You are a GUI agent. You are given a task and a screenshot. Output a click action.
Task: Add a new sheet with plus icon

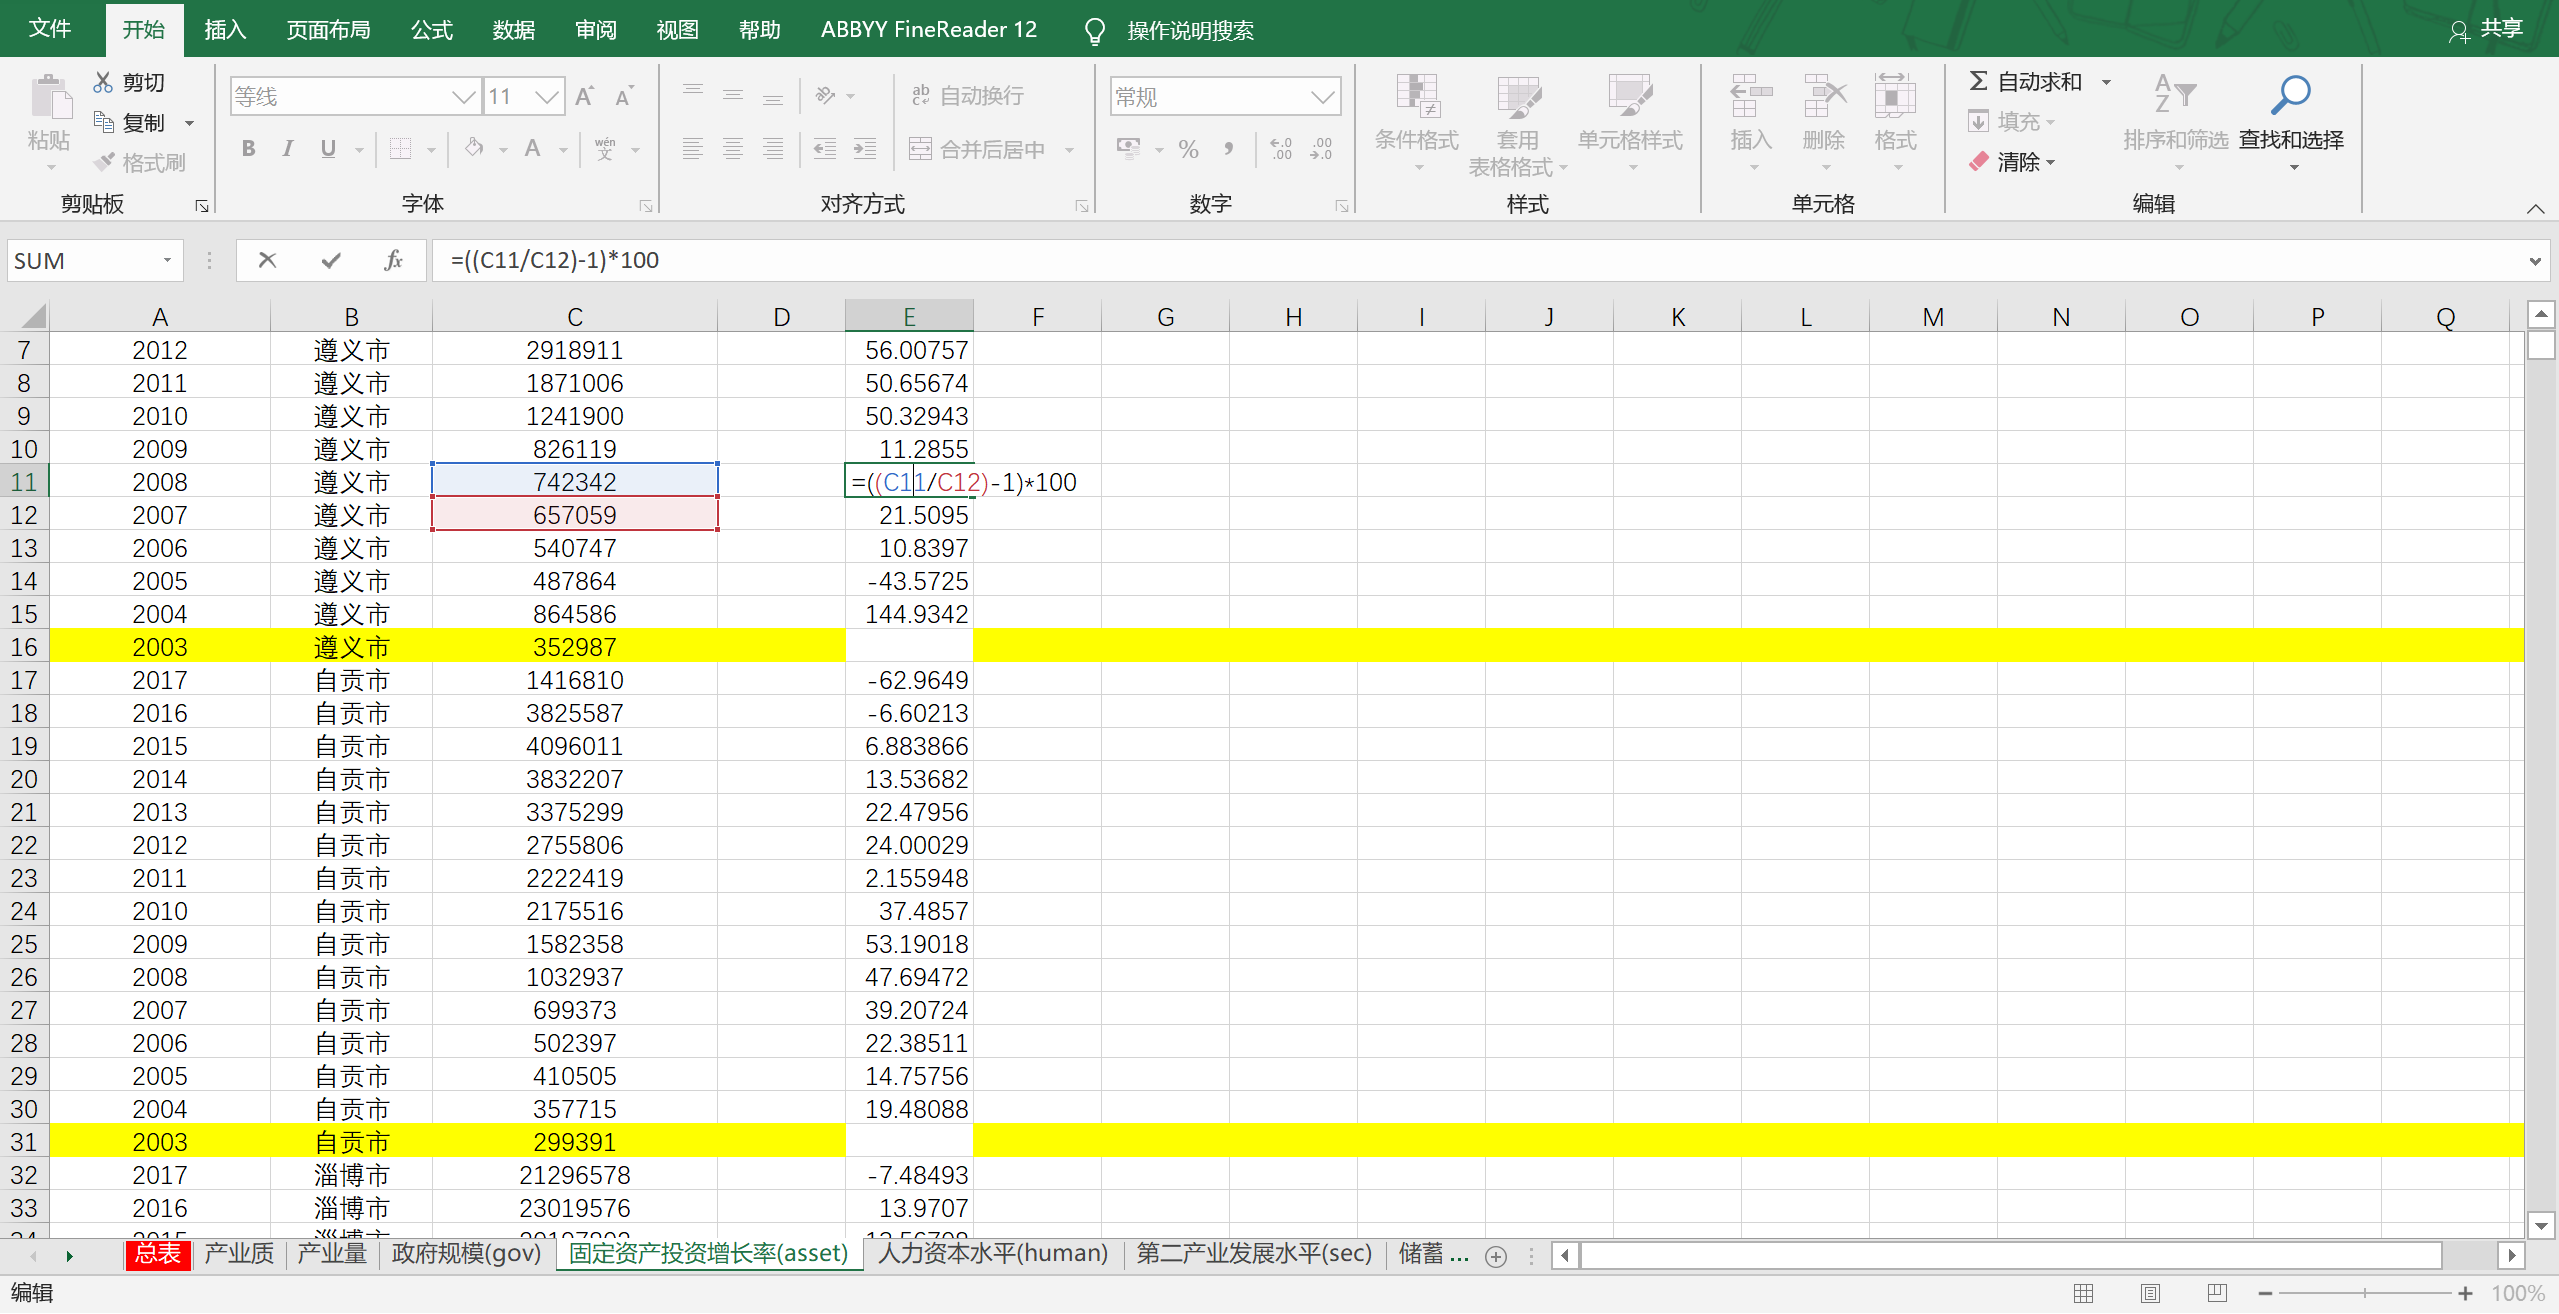(x=1496, y=1256)
